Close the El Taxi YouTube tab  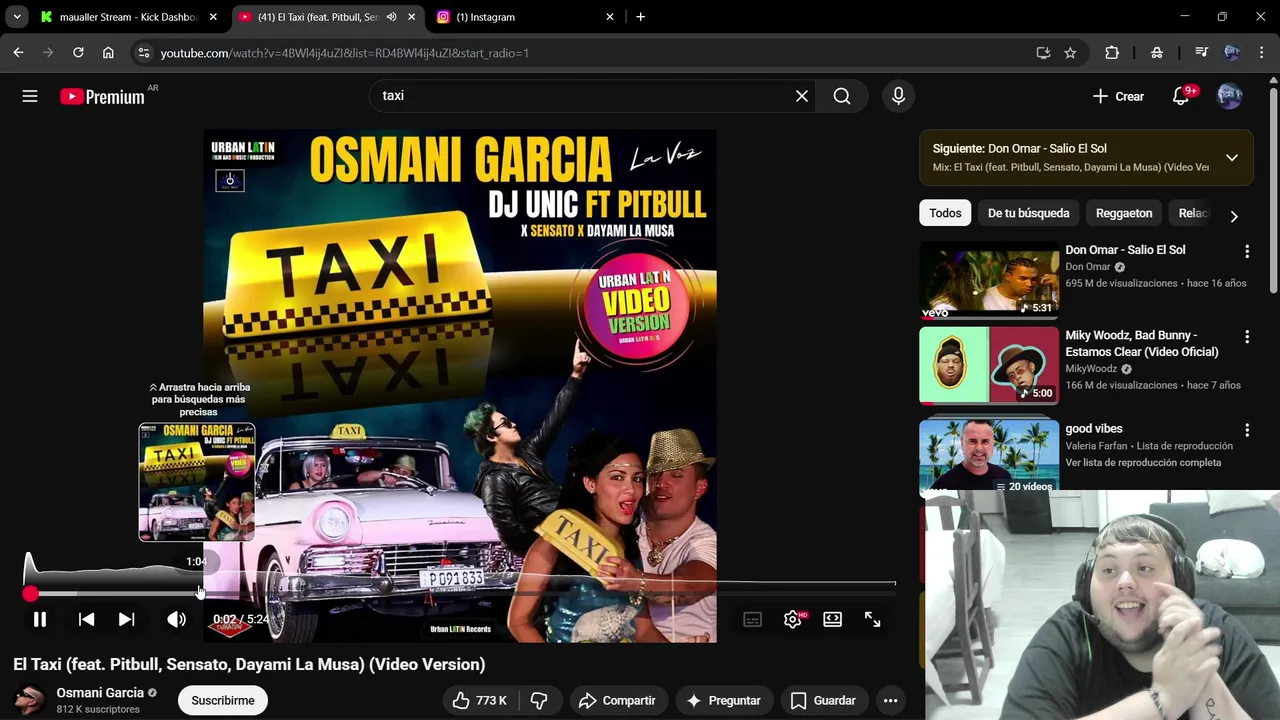[411, 17]
